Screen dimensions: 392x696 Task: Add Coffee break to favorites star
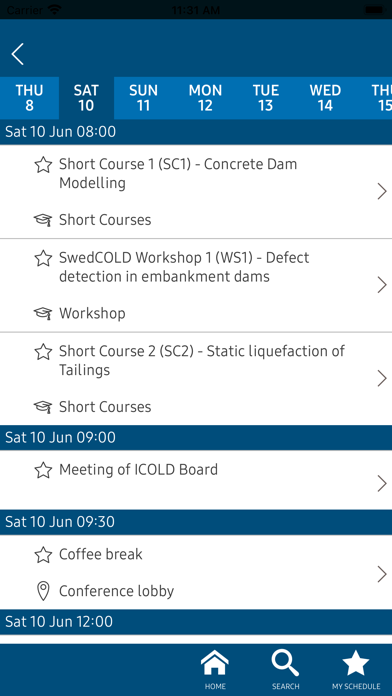coord(43,555)
